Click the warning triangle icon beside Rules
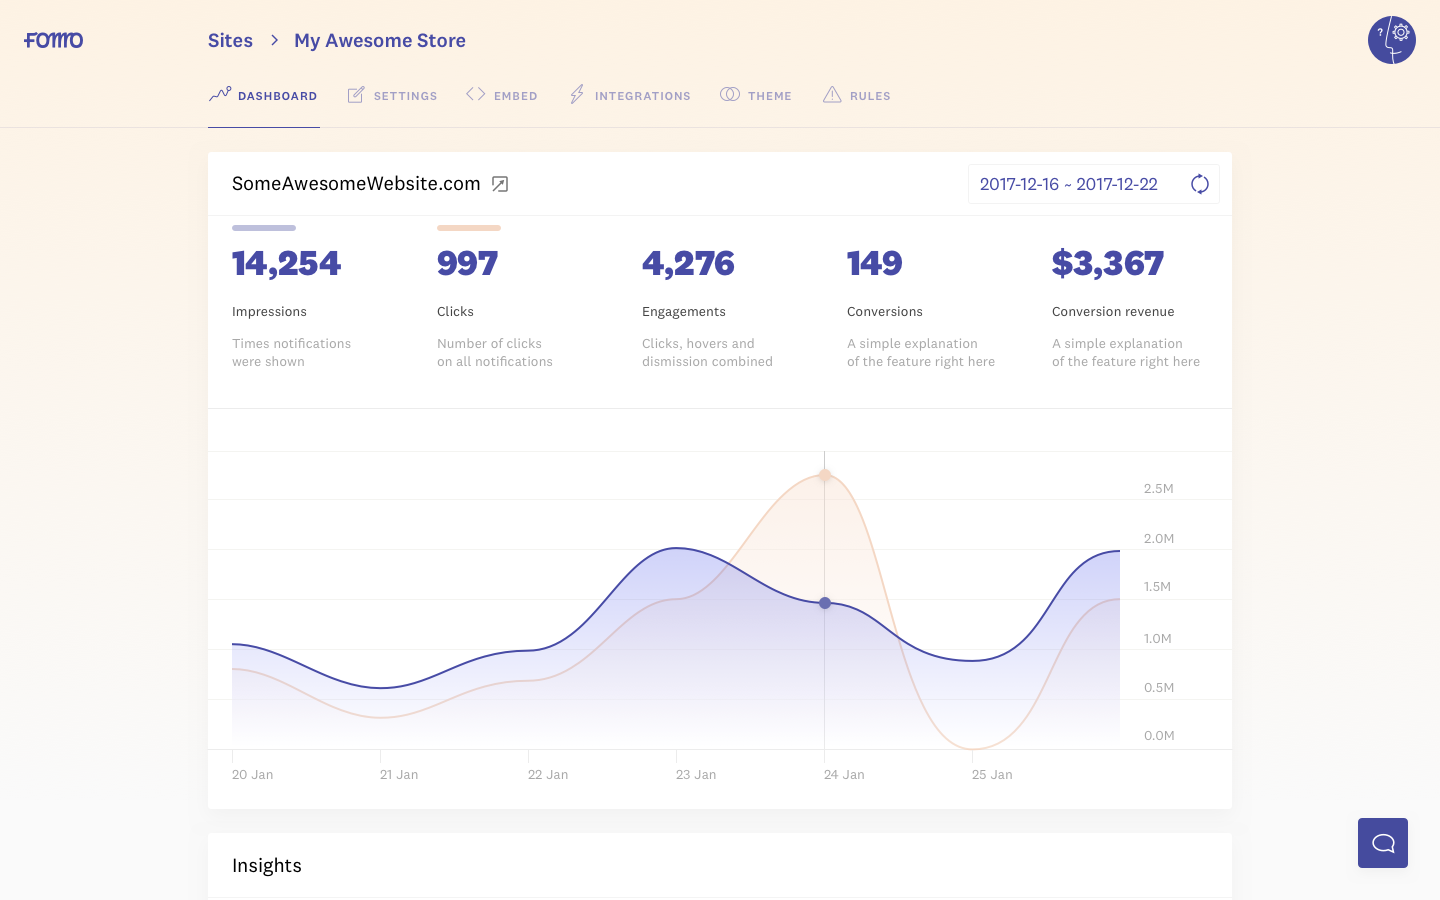The width and height of the screenshot is (1440, 900). coord(830,94)
